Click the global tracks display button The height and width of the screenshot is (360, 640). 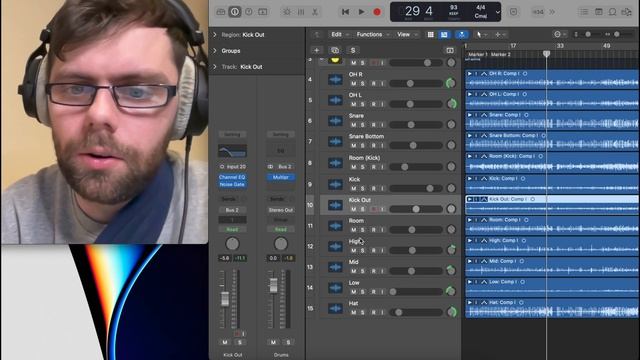click(450, 50)
